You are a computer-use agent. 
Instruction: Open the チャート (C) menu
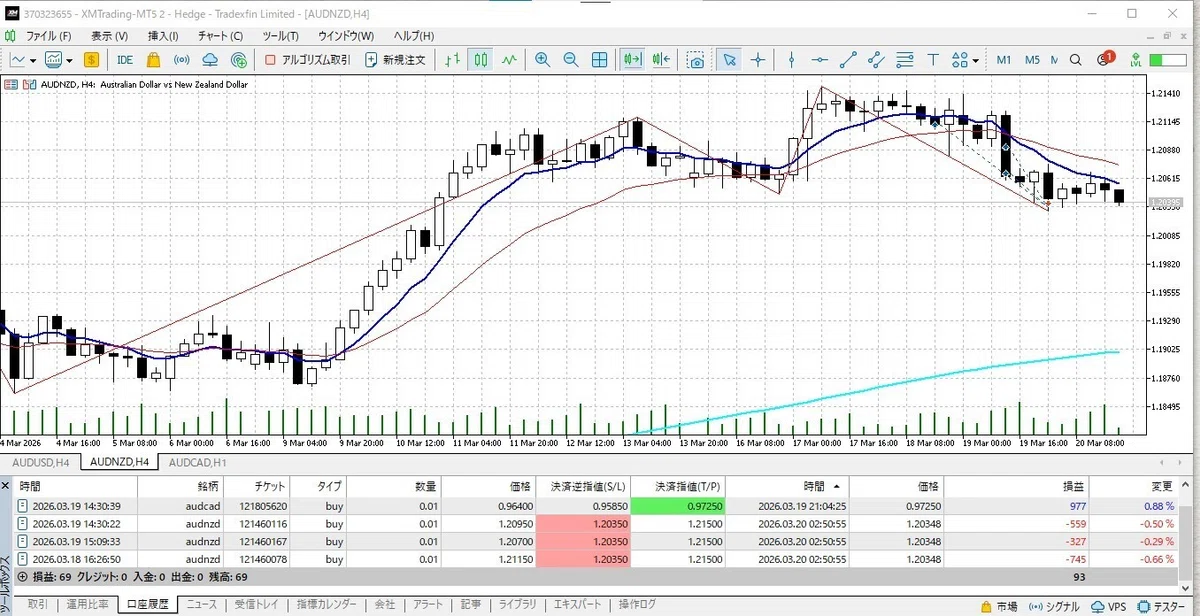(222, 35)
